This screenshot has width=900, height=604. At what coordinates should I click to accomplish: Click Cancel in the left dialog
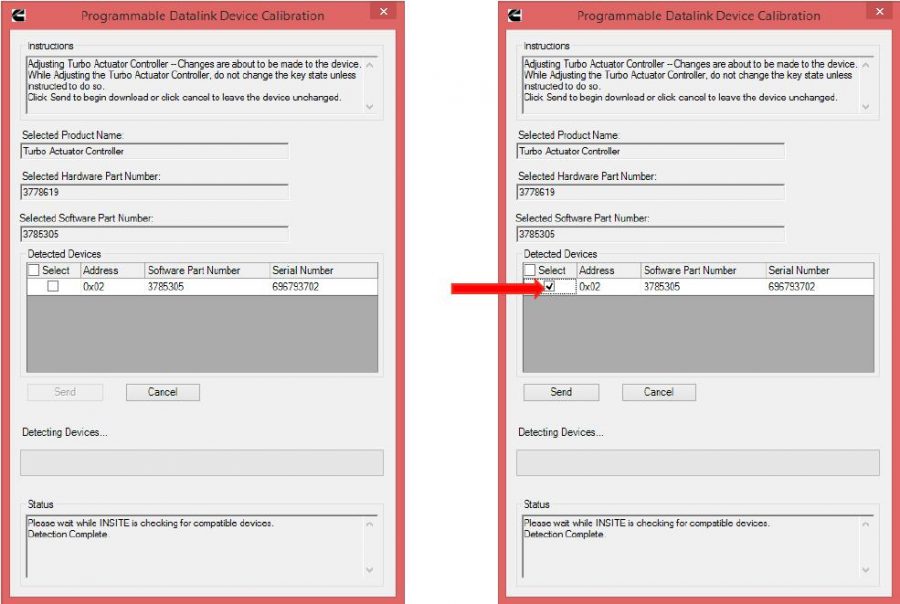pos(162,392)
